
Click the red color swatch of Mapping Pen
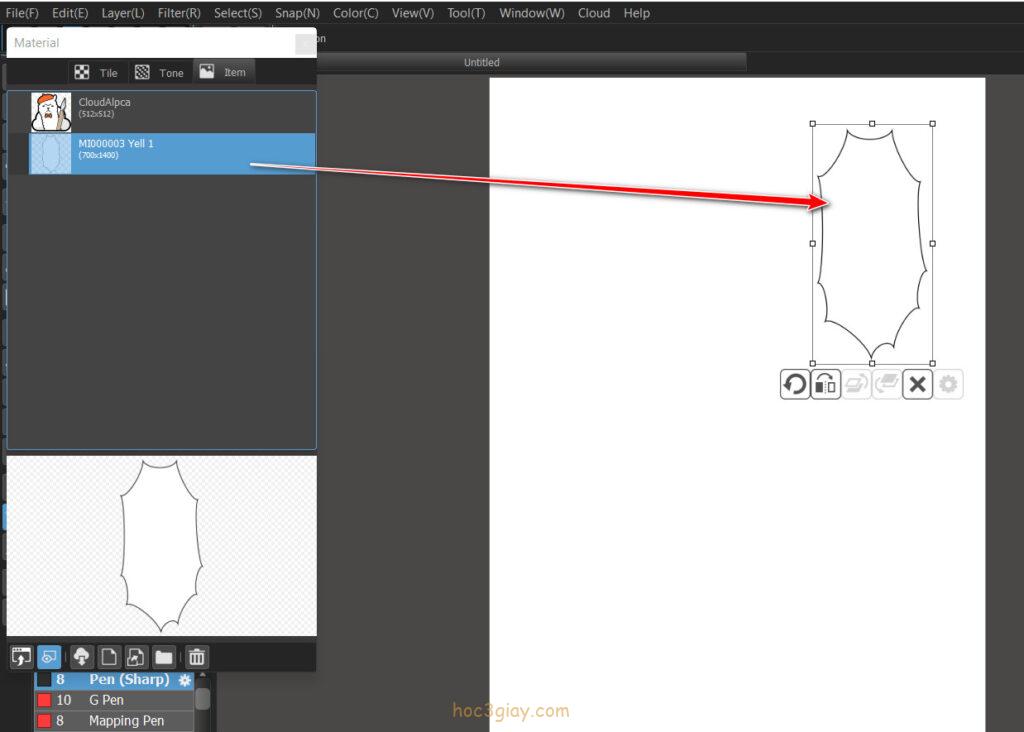44,721
